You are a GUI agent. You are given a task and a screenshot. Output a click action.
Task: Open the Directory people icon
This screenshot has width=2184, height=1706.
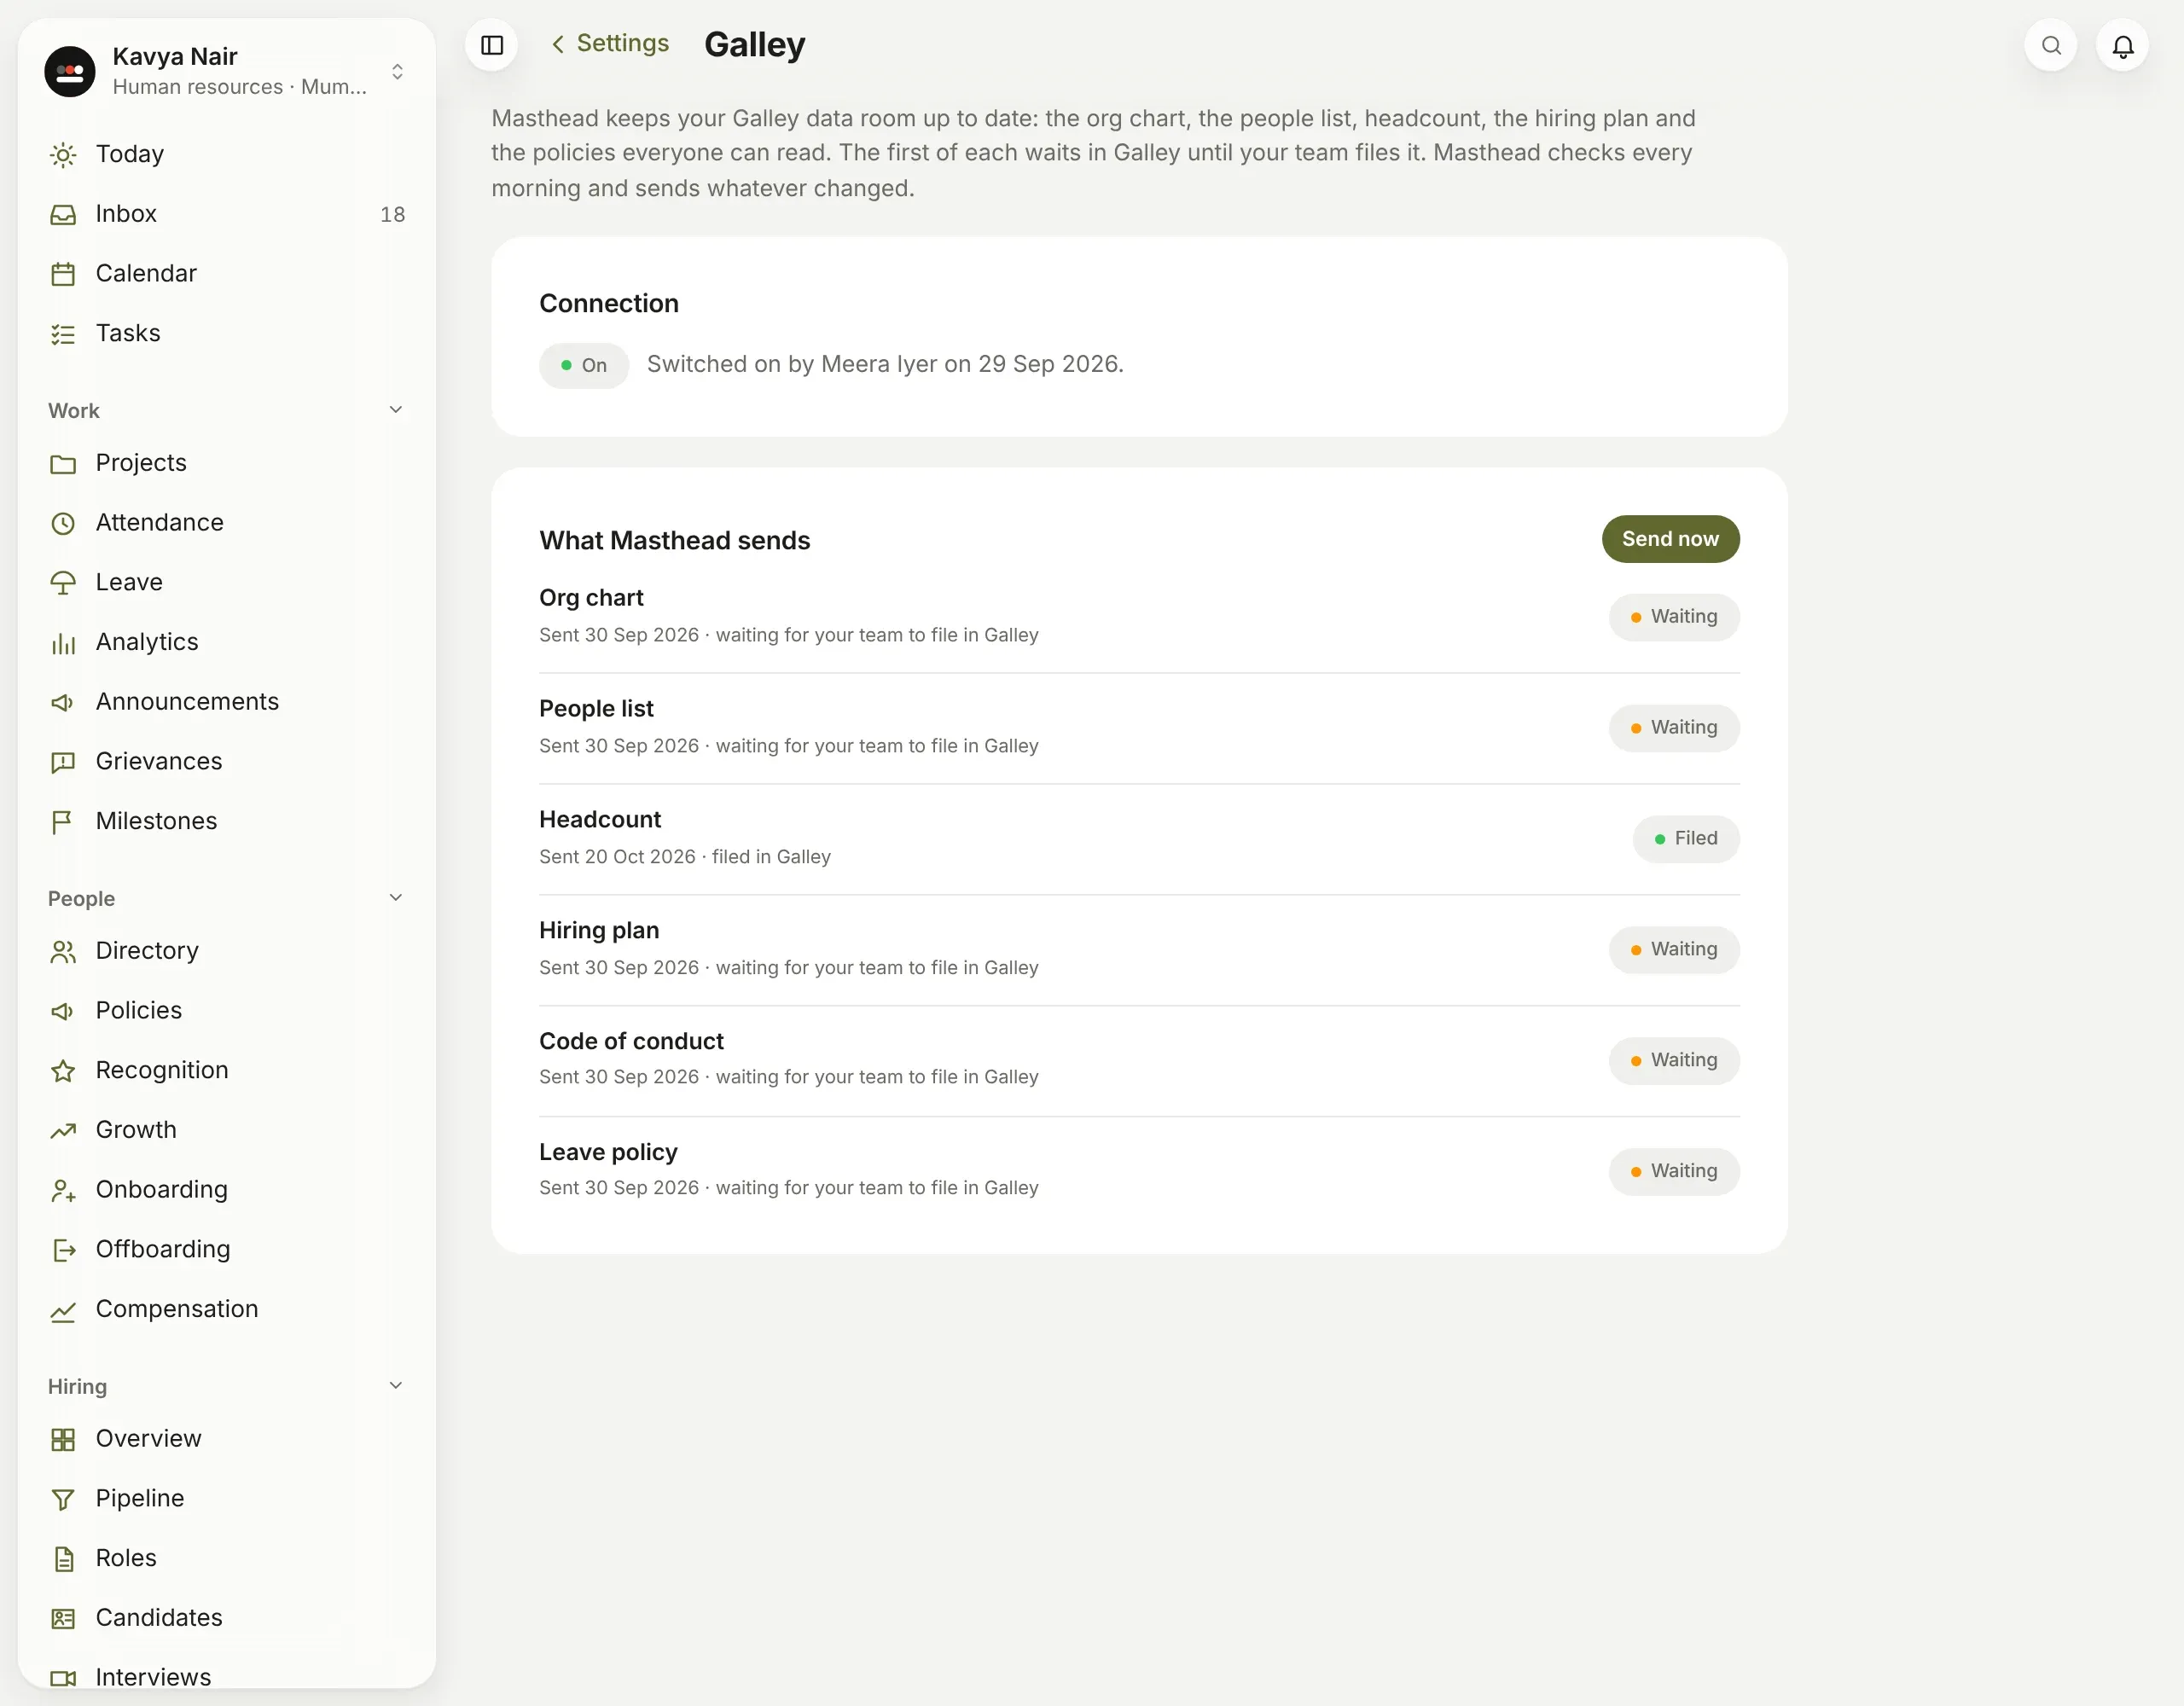click(63, 952)
